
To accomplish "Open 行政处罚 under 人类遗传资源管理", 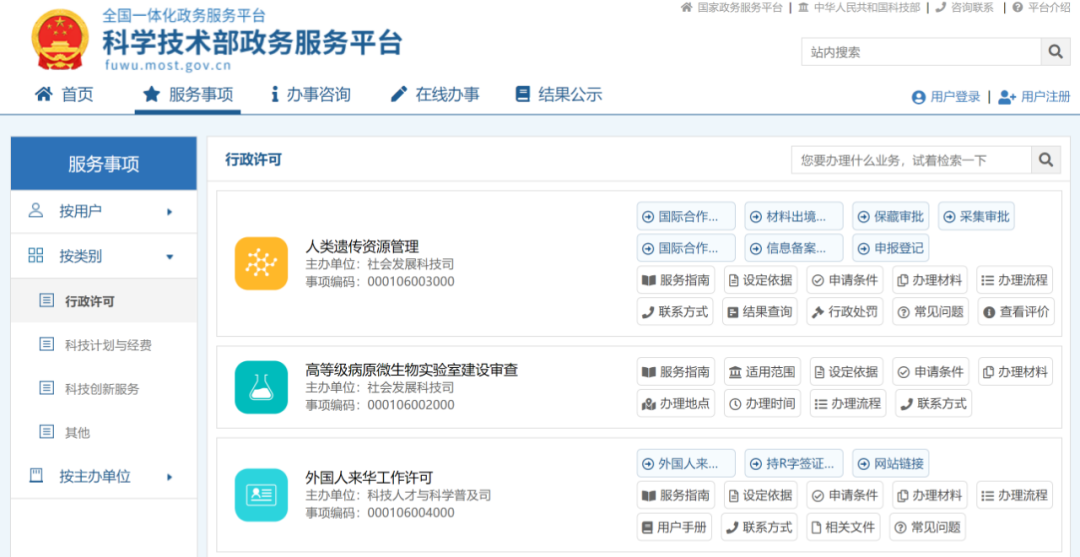I will point(845,312).
